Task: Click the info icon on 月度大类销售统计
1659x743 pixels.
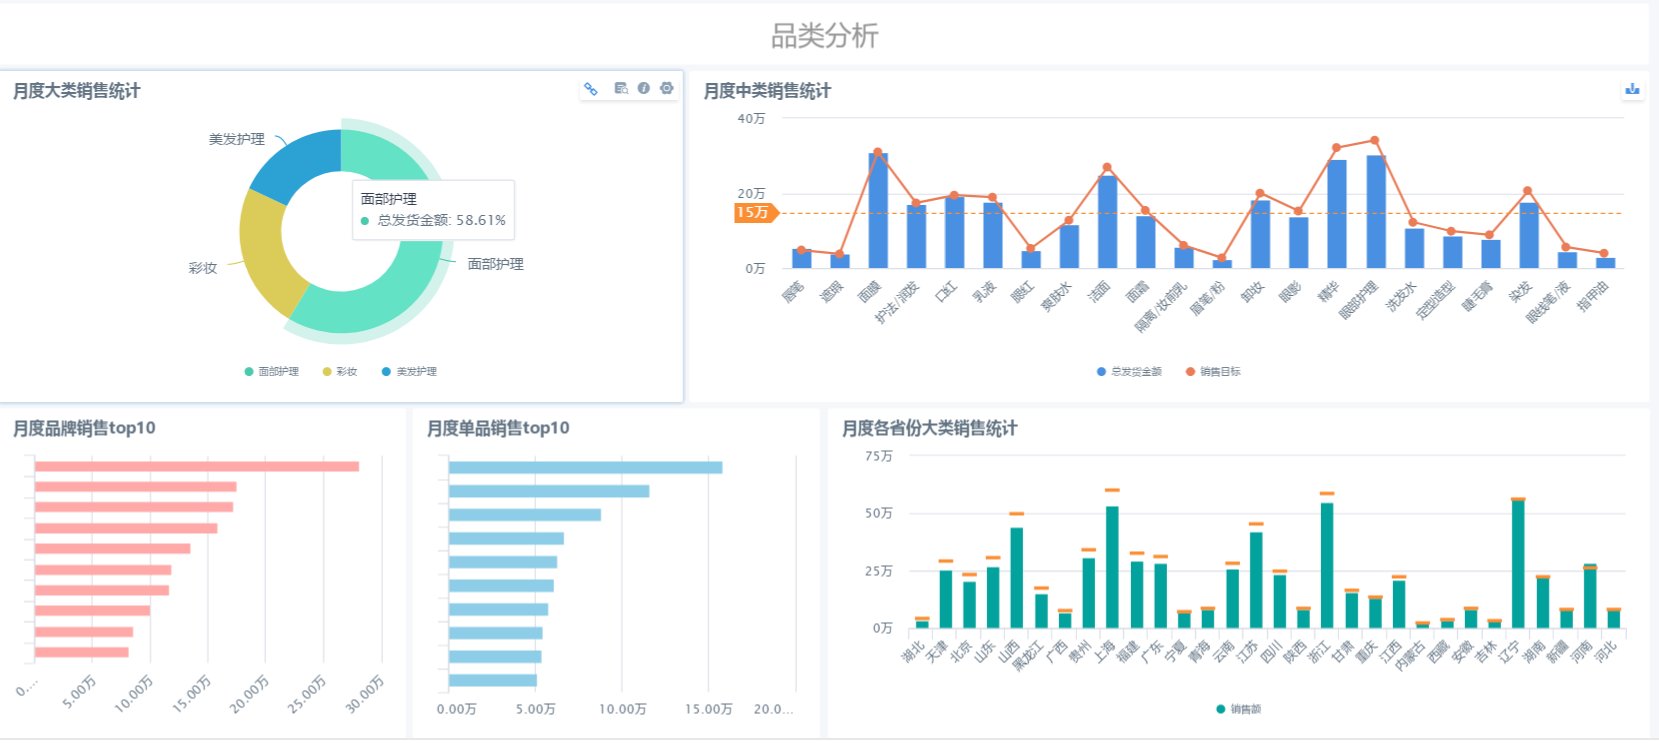Action: coord(643,89)
